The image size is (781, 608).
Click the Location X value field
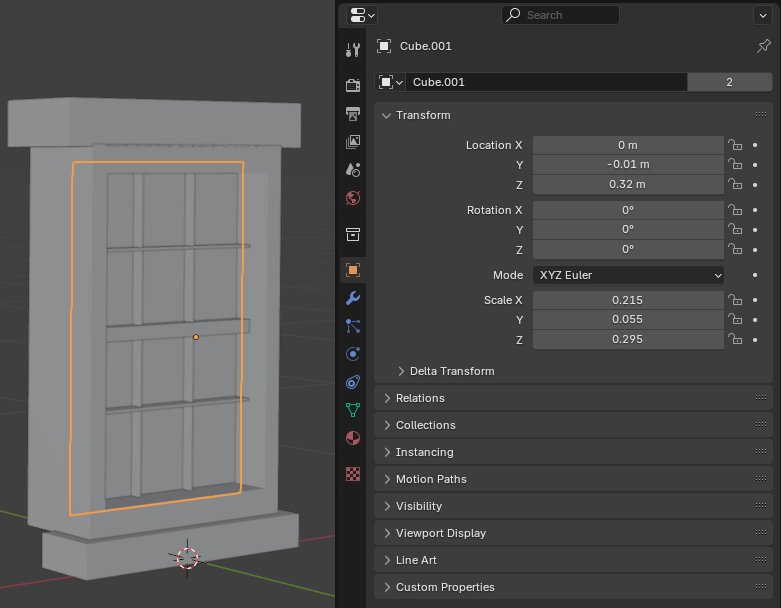628,145
